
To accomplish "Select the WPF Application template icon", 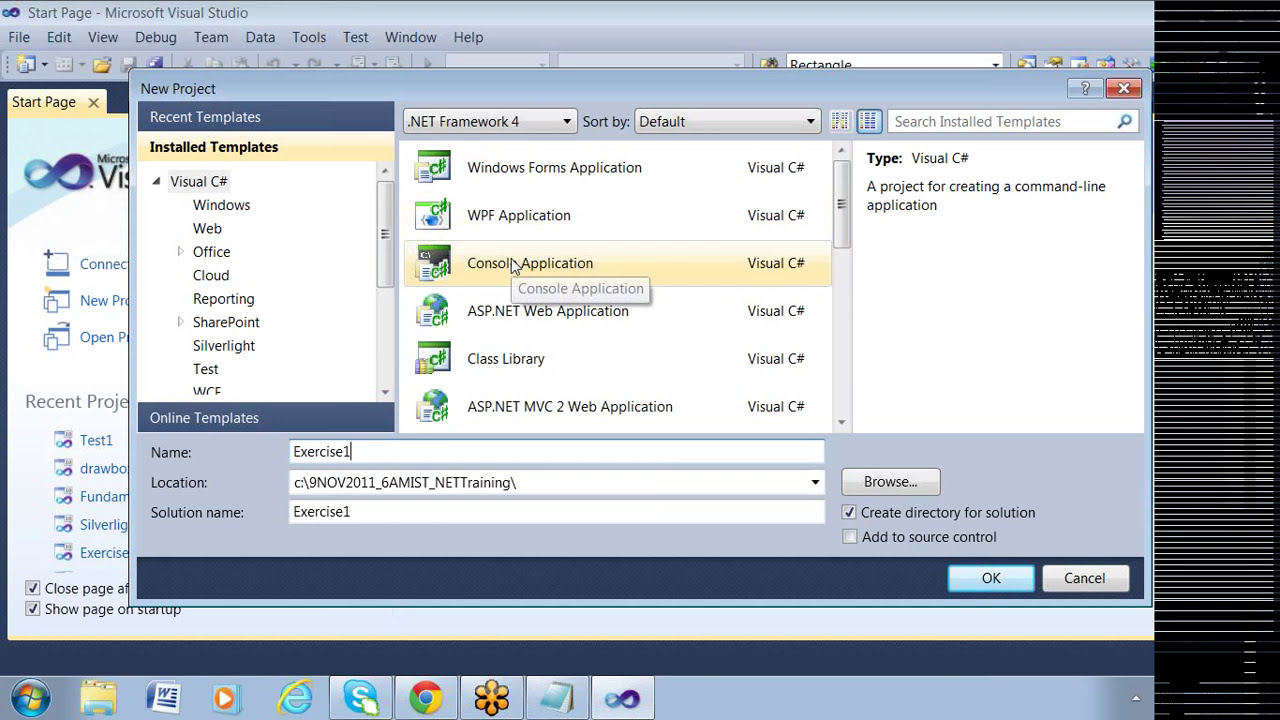I will coord(433,215).
